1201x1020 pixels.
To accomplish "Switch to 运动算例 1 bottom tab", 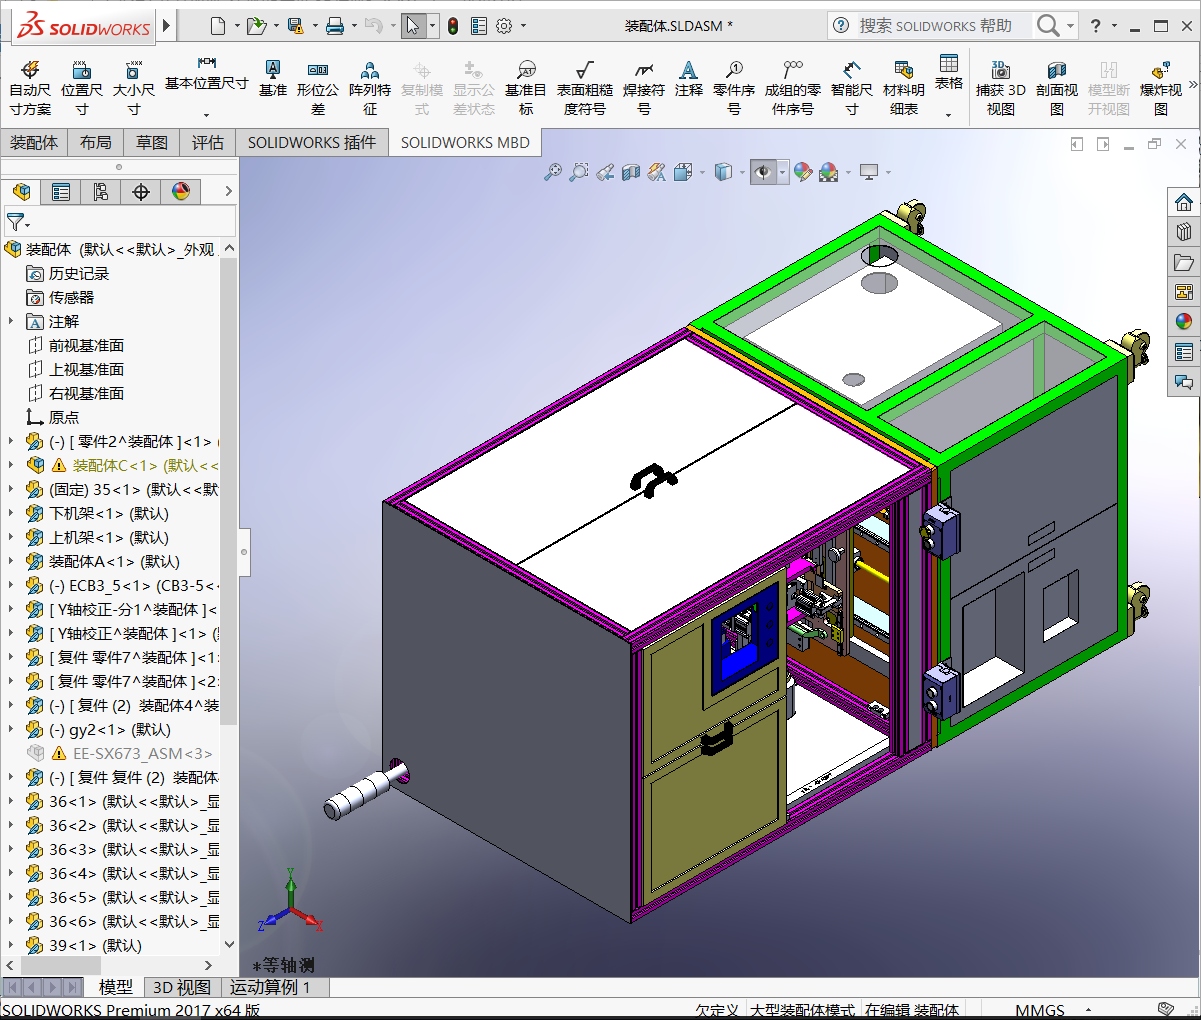I will tap(270, 987).
